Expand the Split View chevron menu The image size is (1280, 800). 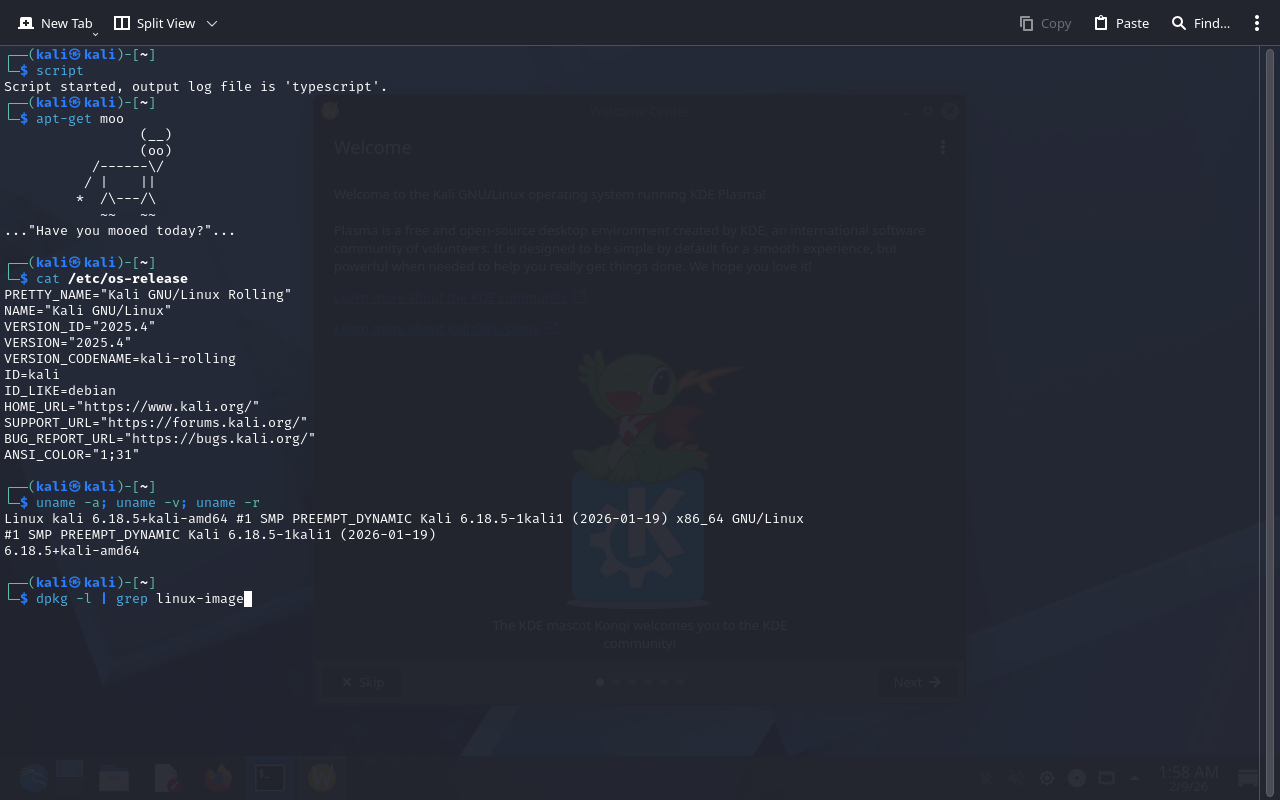tap(211, 23)
